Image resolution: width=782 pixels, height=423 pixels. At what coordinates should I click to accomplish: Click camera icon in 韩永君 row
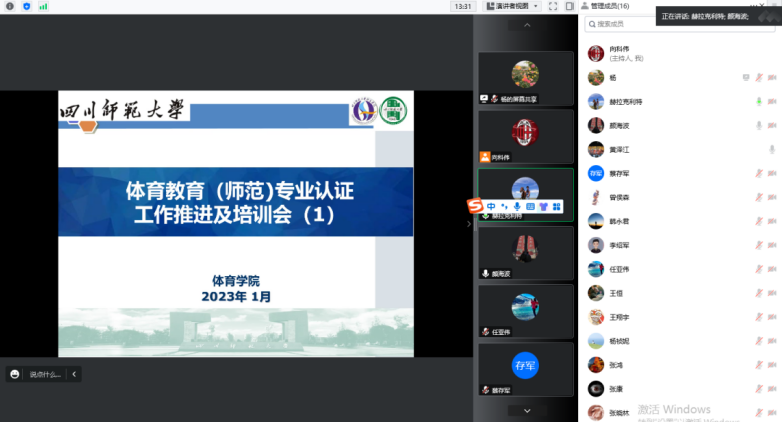click(772, 221)
